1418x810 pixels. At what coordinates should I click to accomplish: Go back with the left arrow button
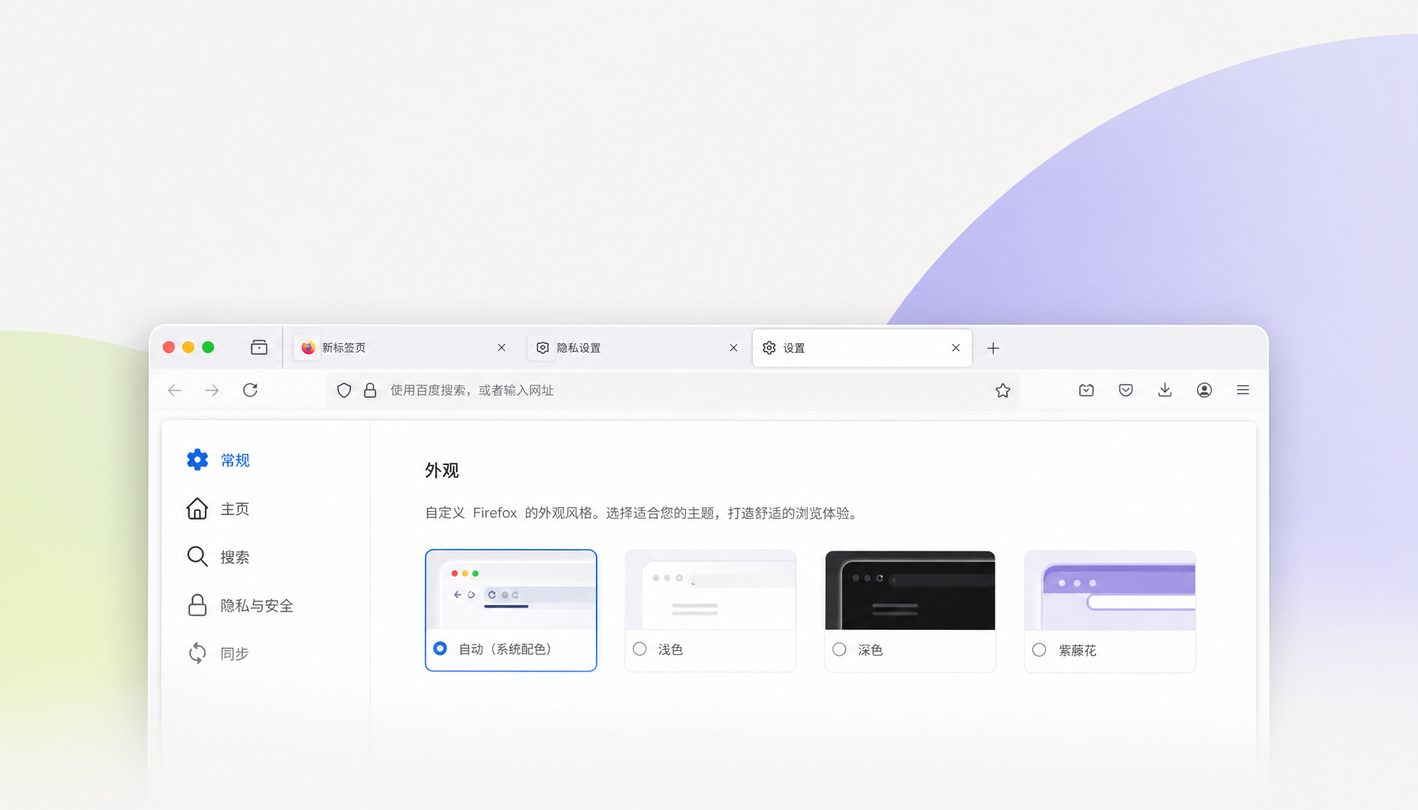[x=175, y=390]
